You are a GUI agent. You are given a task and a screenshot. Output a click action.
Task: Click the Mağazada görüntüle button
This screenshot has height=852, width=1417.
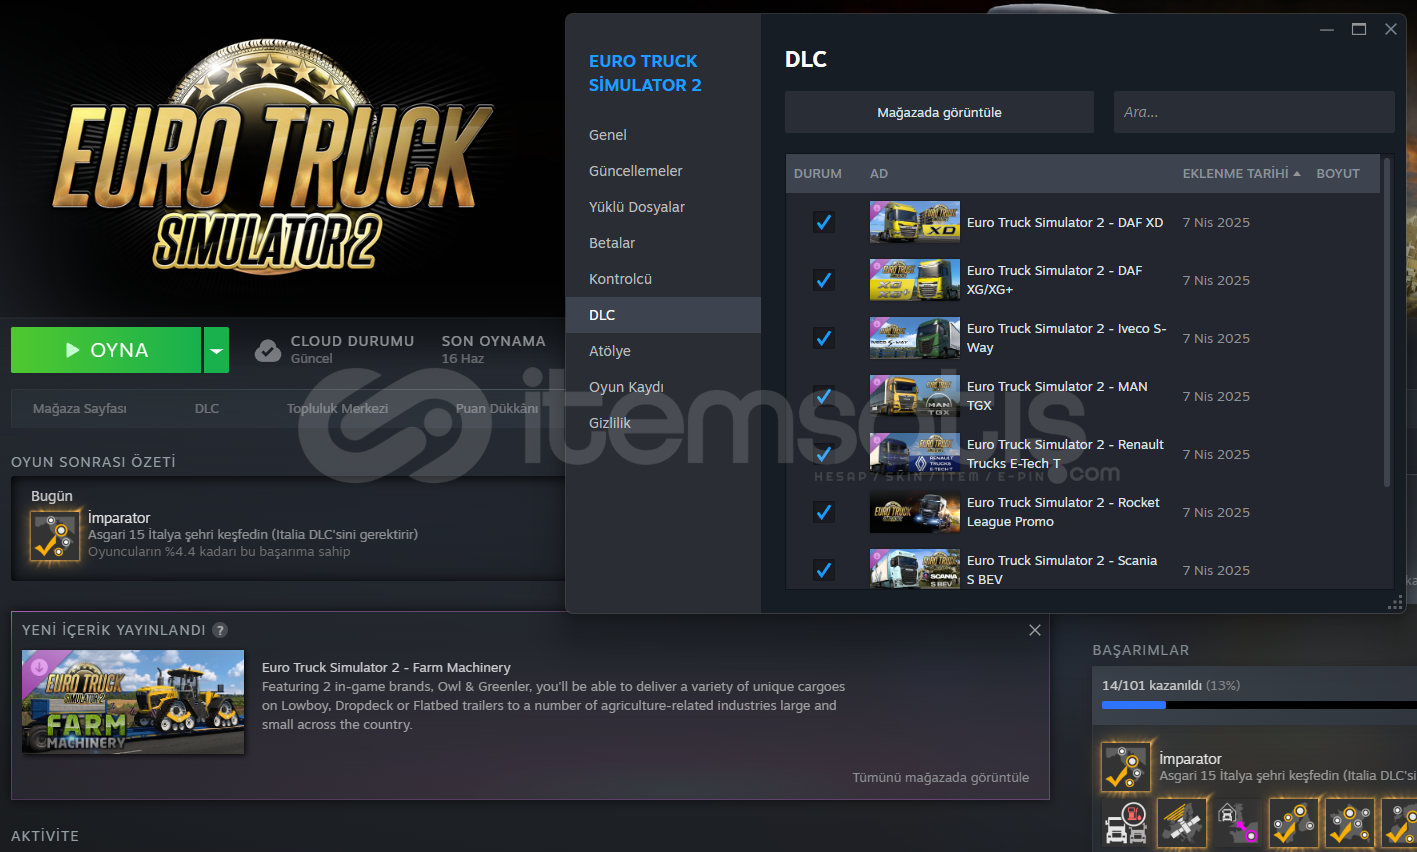(939, 112)
